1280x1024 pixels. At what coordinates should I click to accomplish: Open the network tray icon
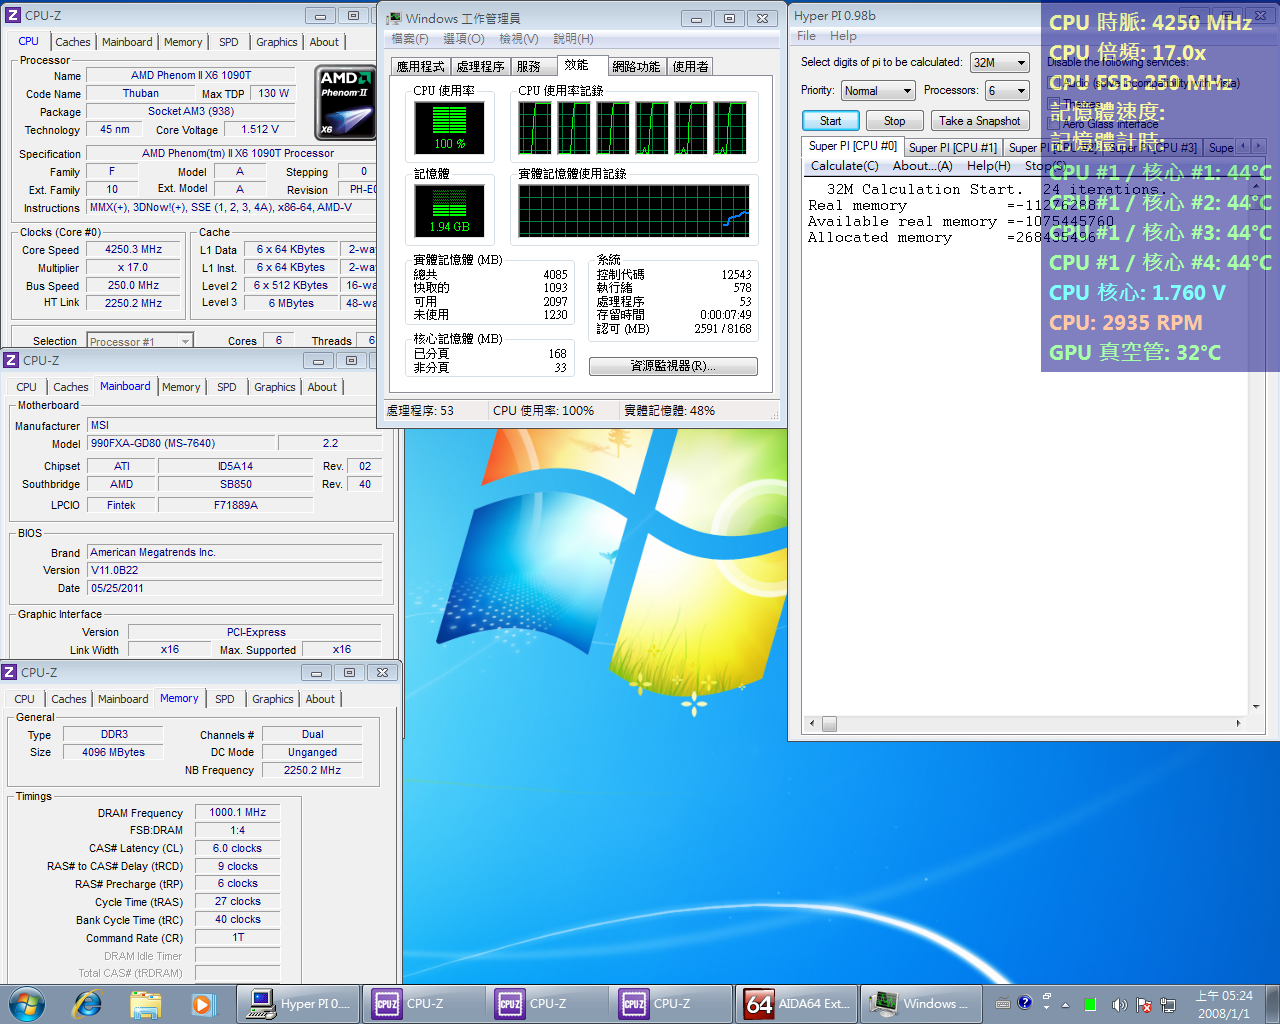point(1167,1004)
